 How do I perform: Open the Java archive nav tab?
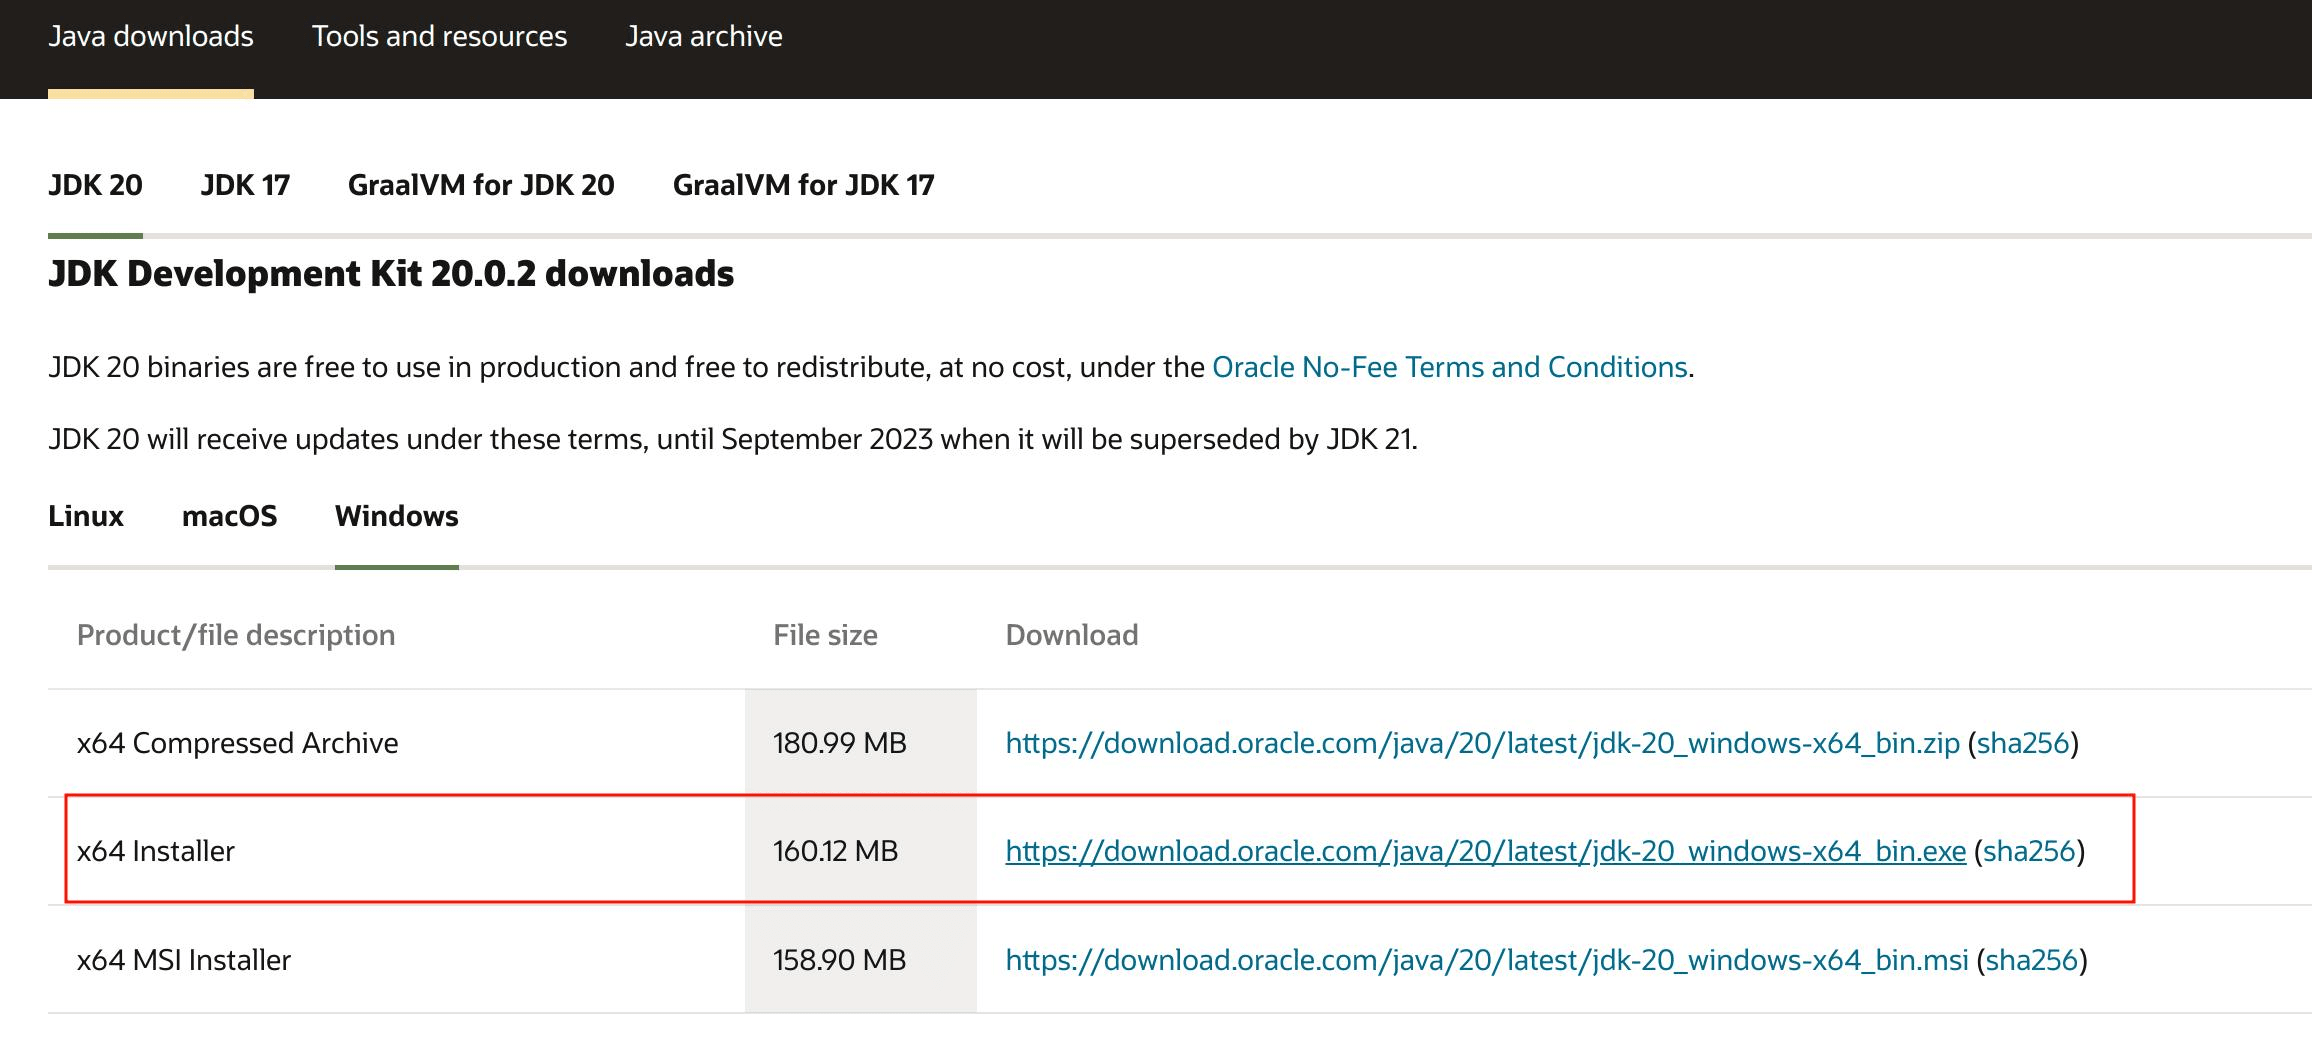point(704,37)
